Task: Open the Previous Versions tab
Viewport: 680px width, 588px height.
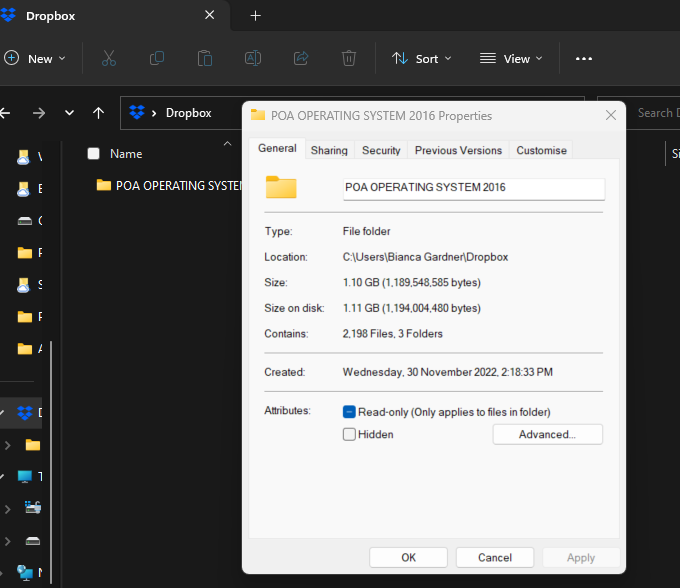Action: click(458, 150)
